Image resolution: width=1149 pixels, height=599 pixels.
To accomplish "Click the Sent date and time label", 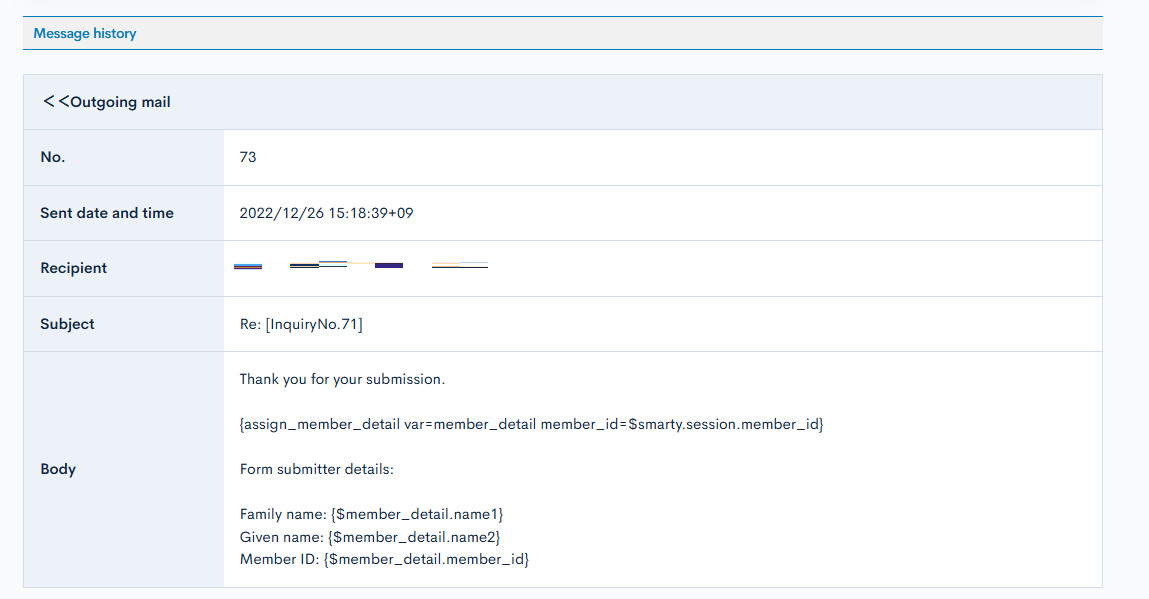I will tap(107, 213).
